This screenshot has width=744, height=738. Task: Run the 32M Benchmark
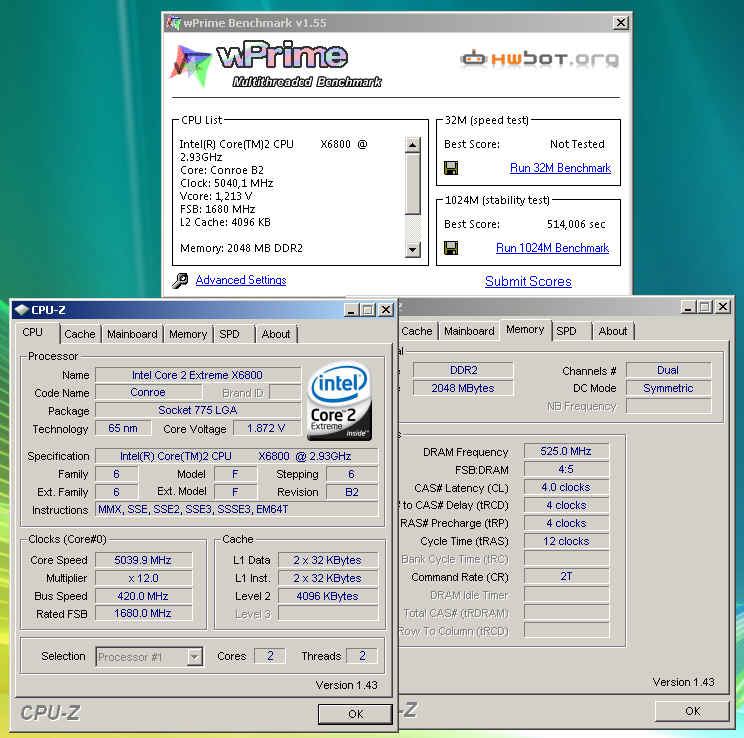point(560,168)
